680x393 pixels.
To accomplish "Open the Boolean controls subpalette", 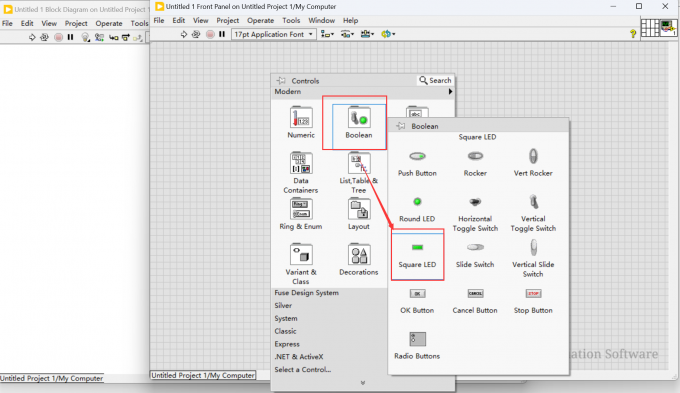I will 359,122.
